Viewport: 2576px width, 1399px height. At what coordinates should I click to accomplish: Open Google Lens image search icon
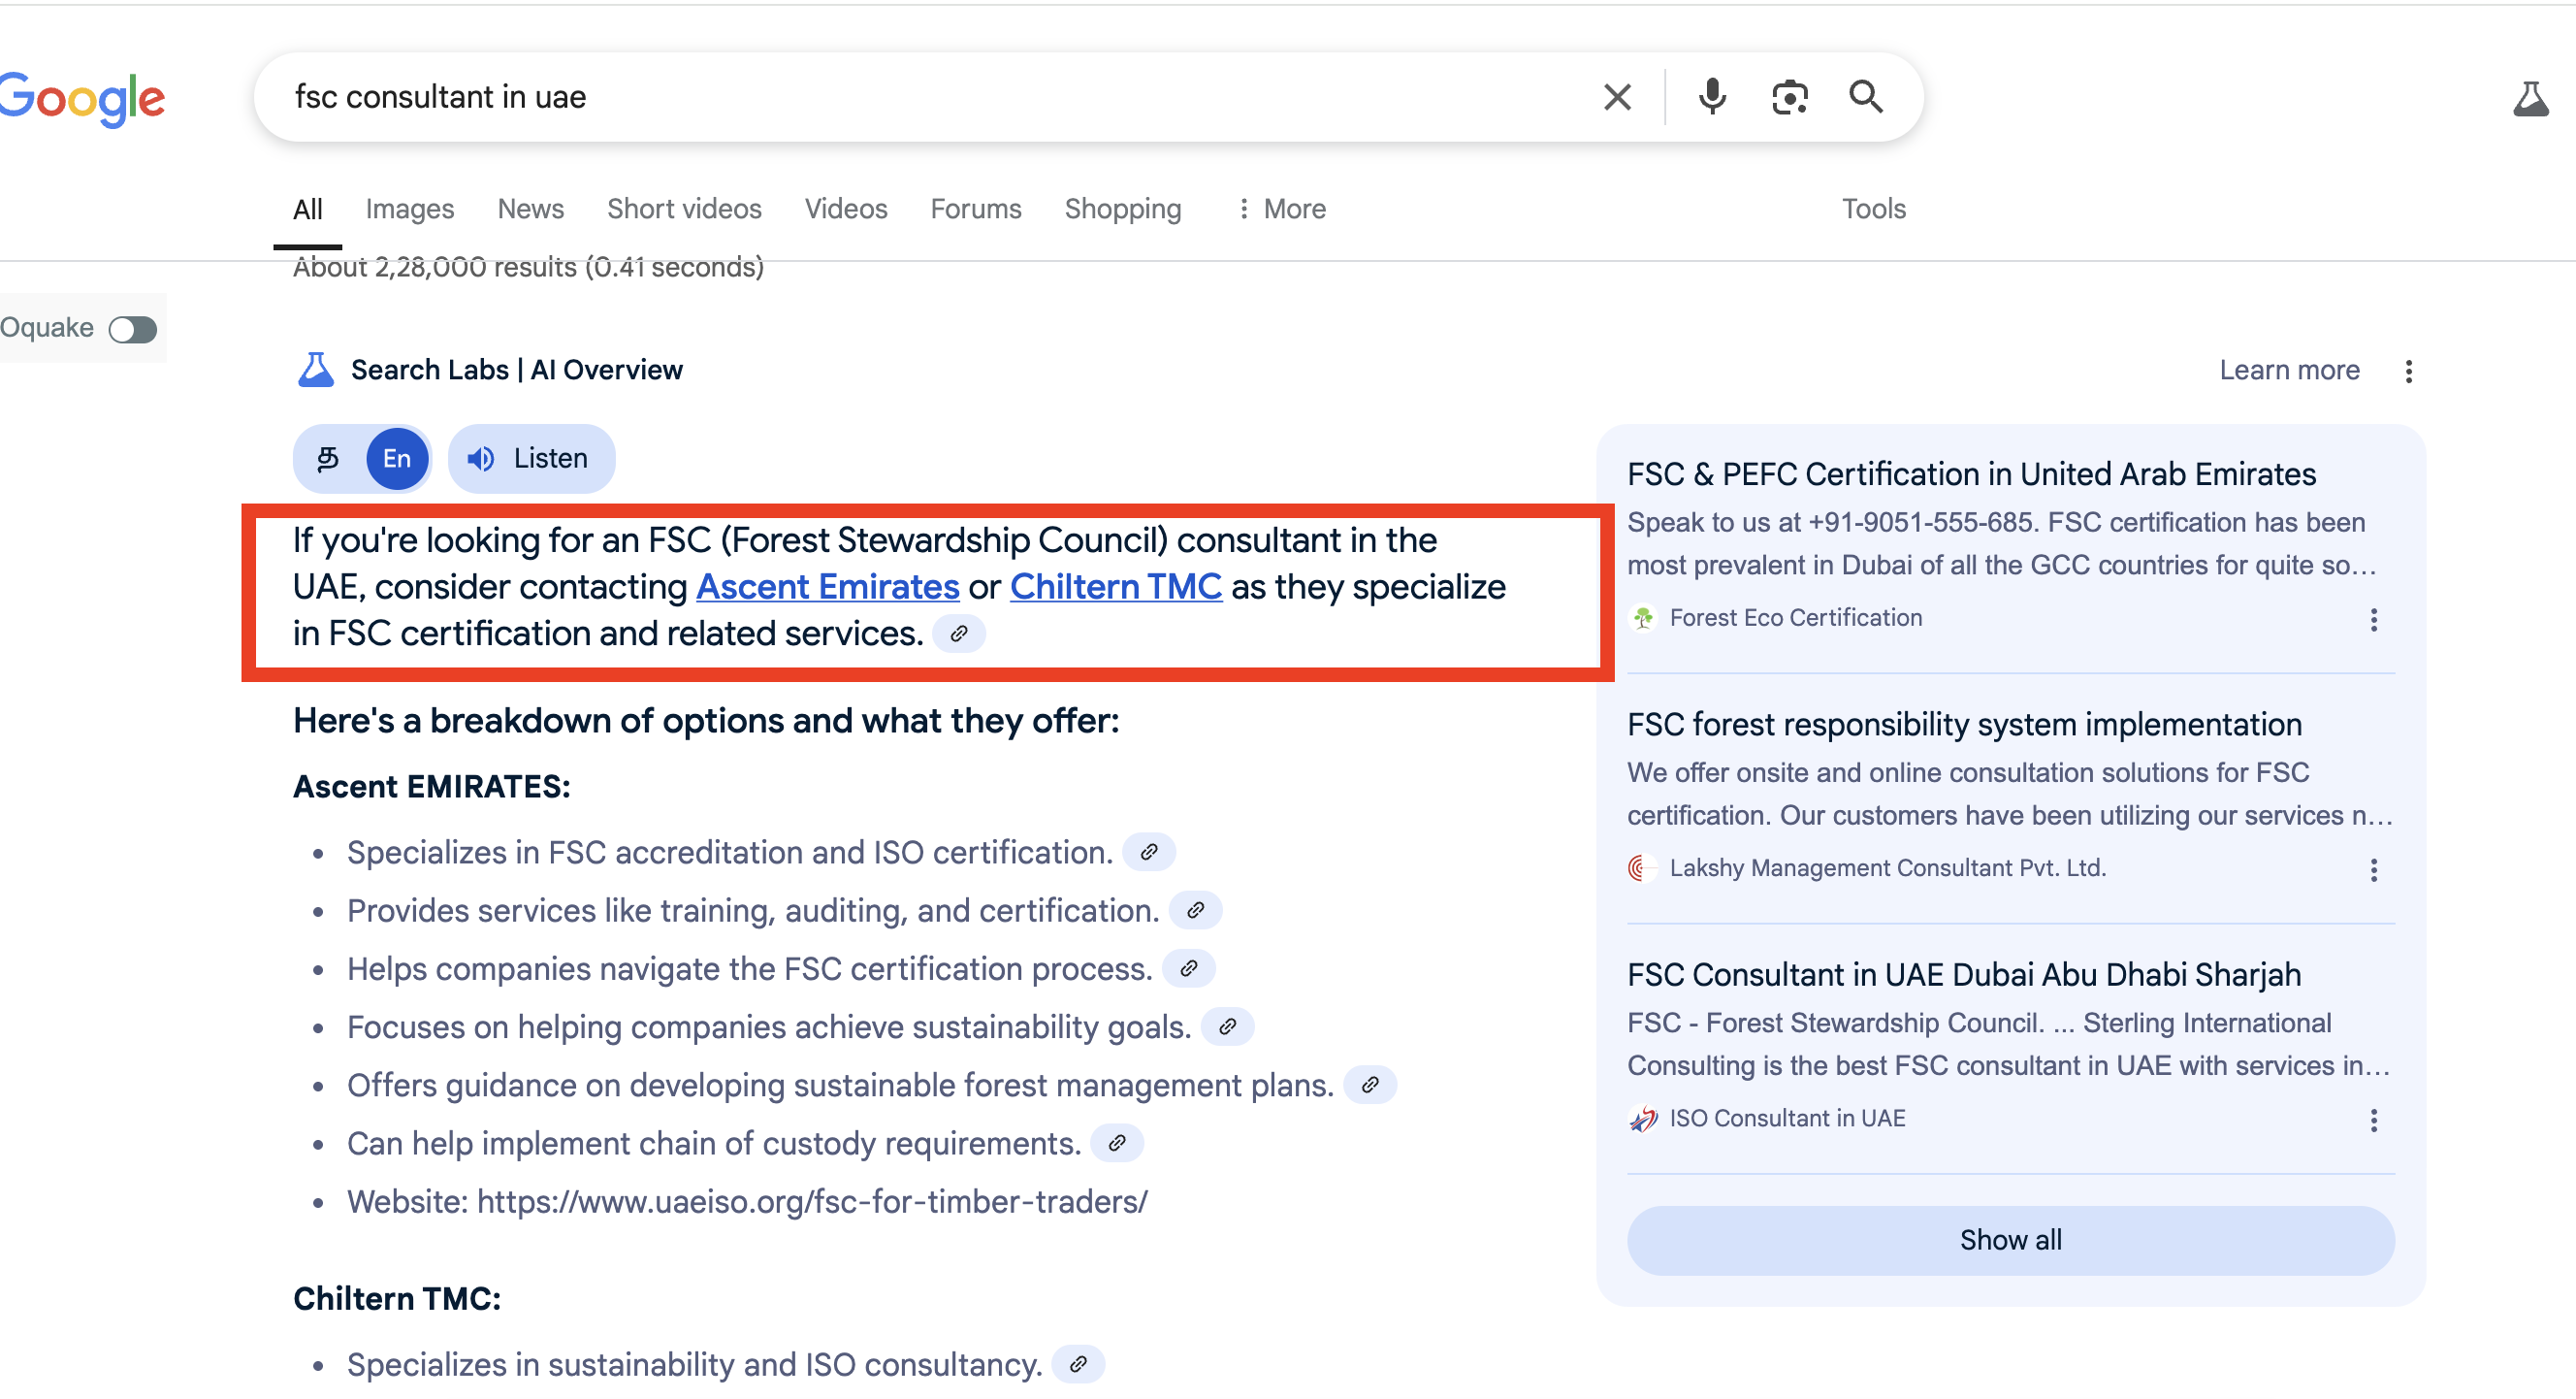point(1789,97)
